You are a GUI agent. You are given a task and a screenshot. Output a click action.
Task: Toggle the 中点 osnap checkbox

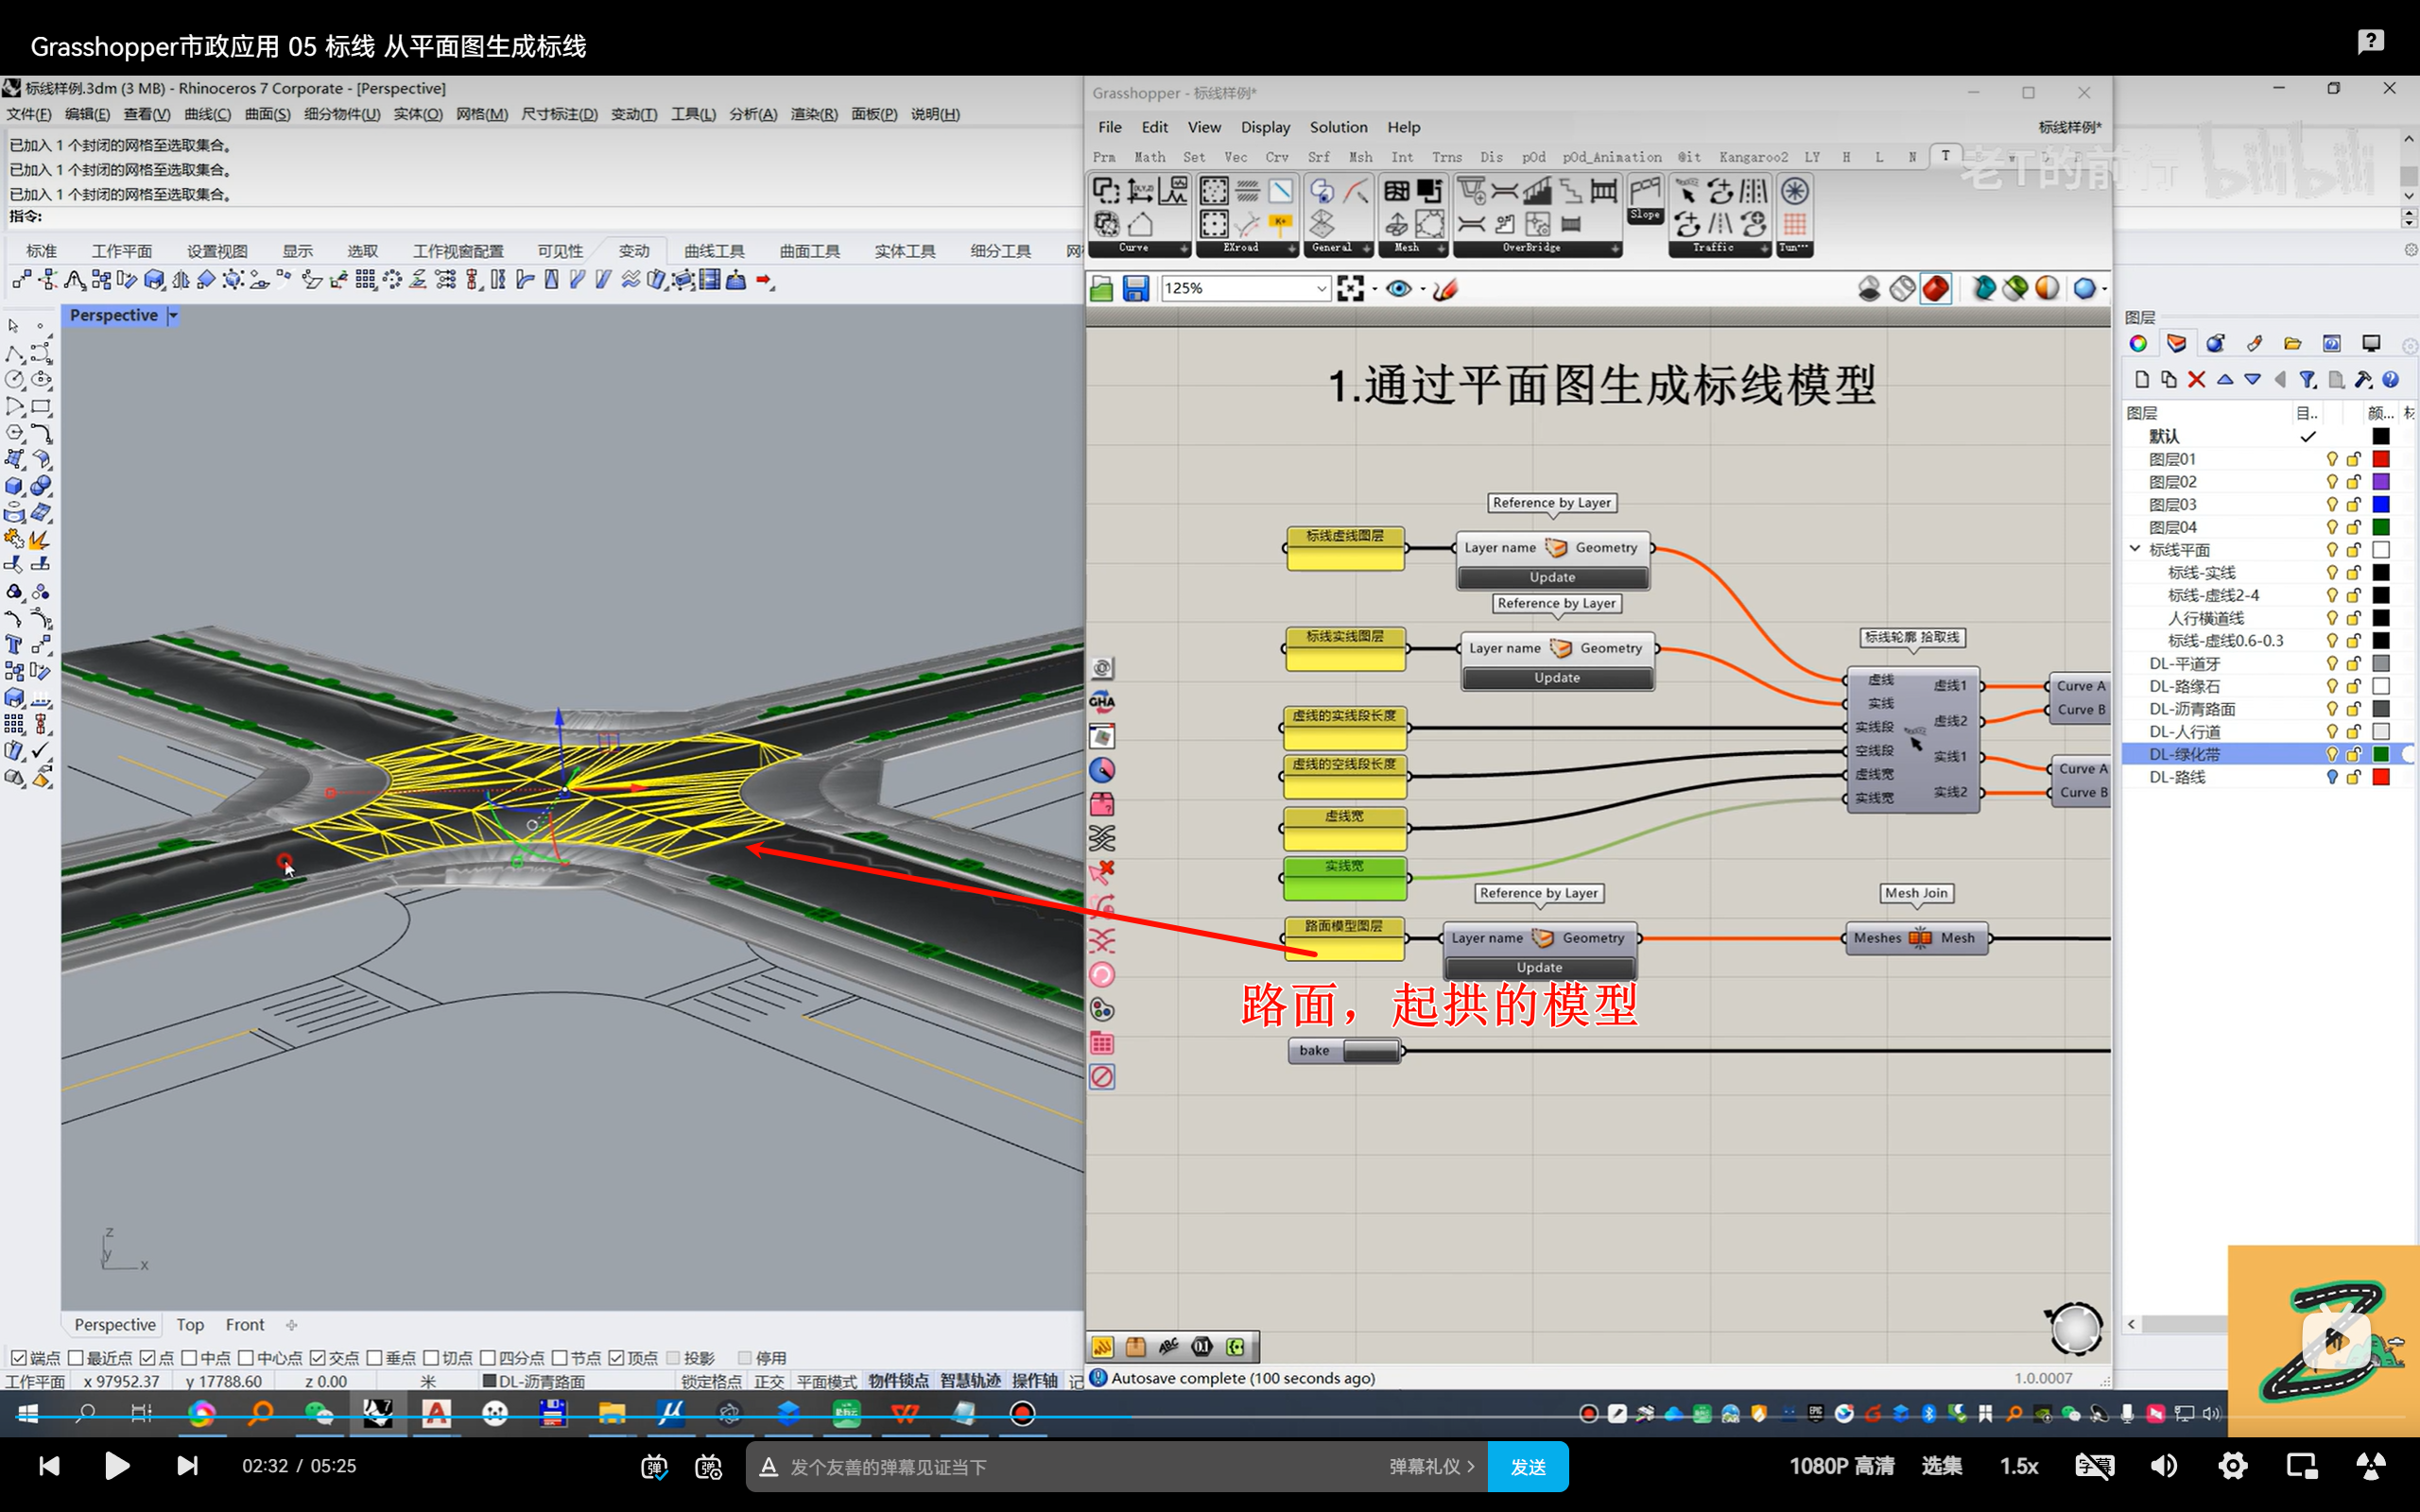(190, 1357)
